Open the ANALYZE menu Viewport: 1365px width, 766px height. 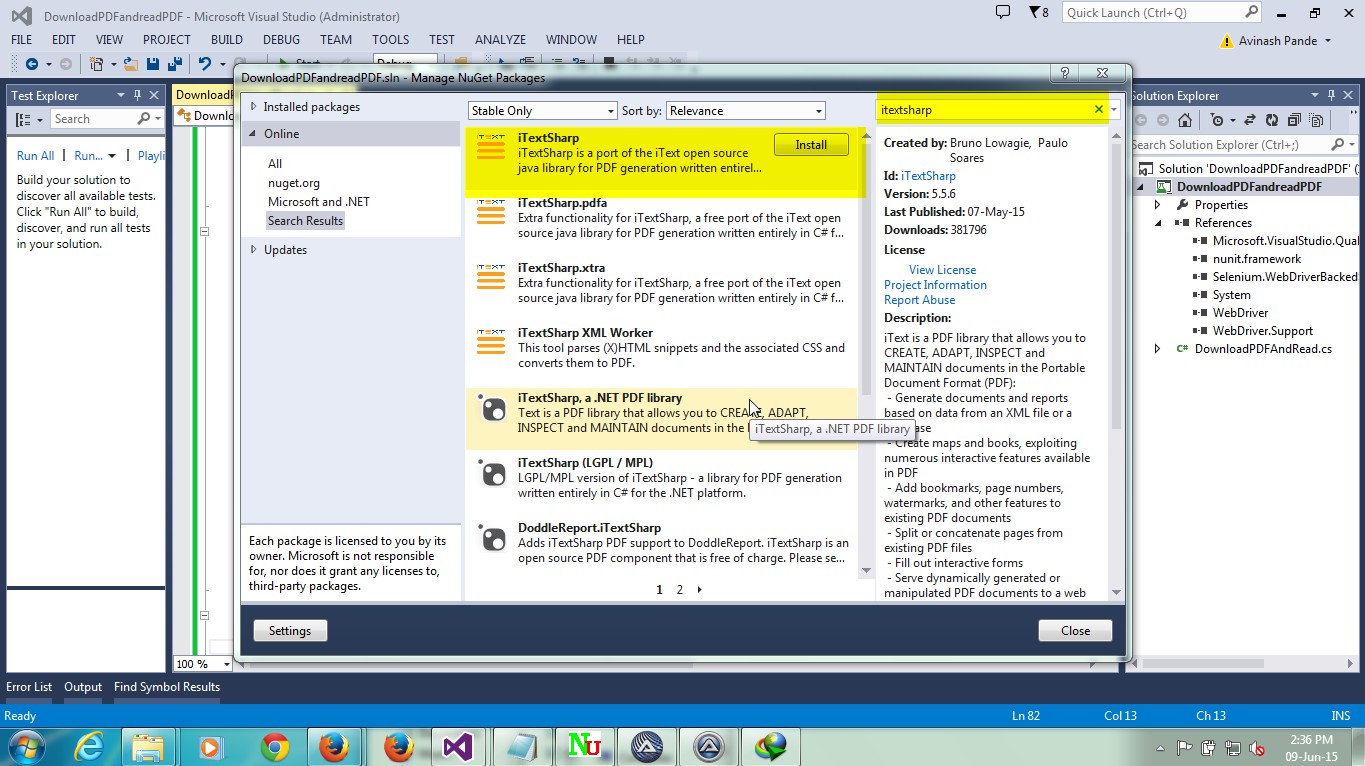(x=500, y=40)
